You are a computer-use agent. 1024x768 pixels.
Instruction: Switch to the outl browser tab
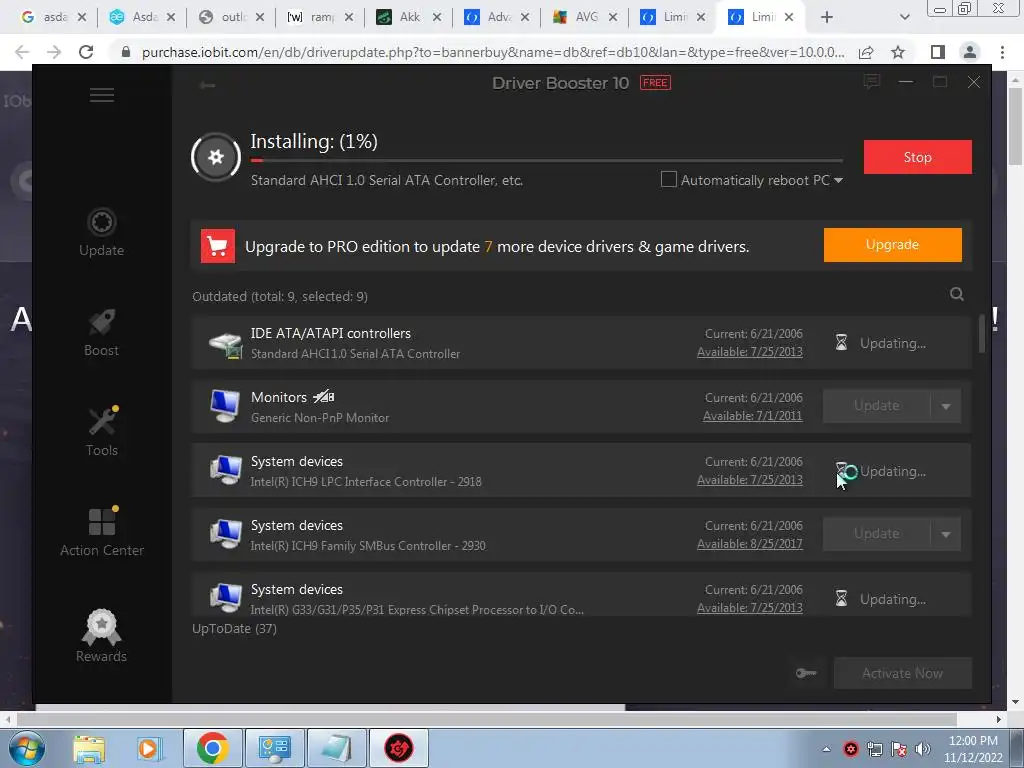coord(231,17)
